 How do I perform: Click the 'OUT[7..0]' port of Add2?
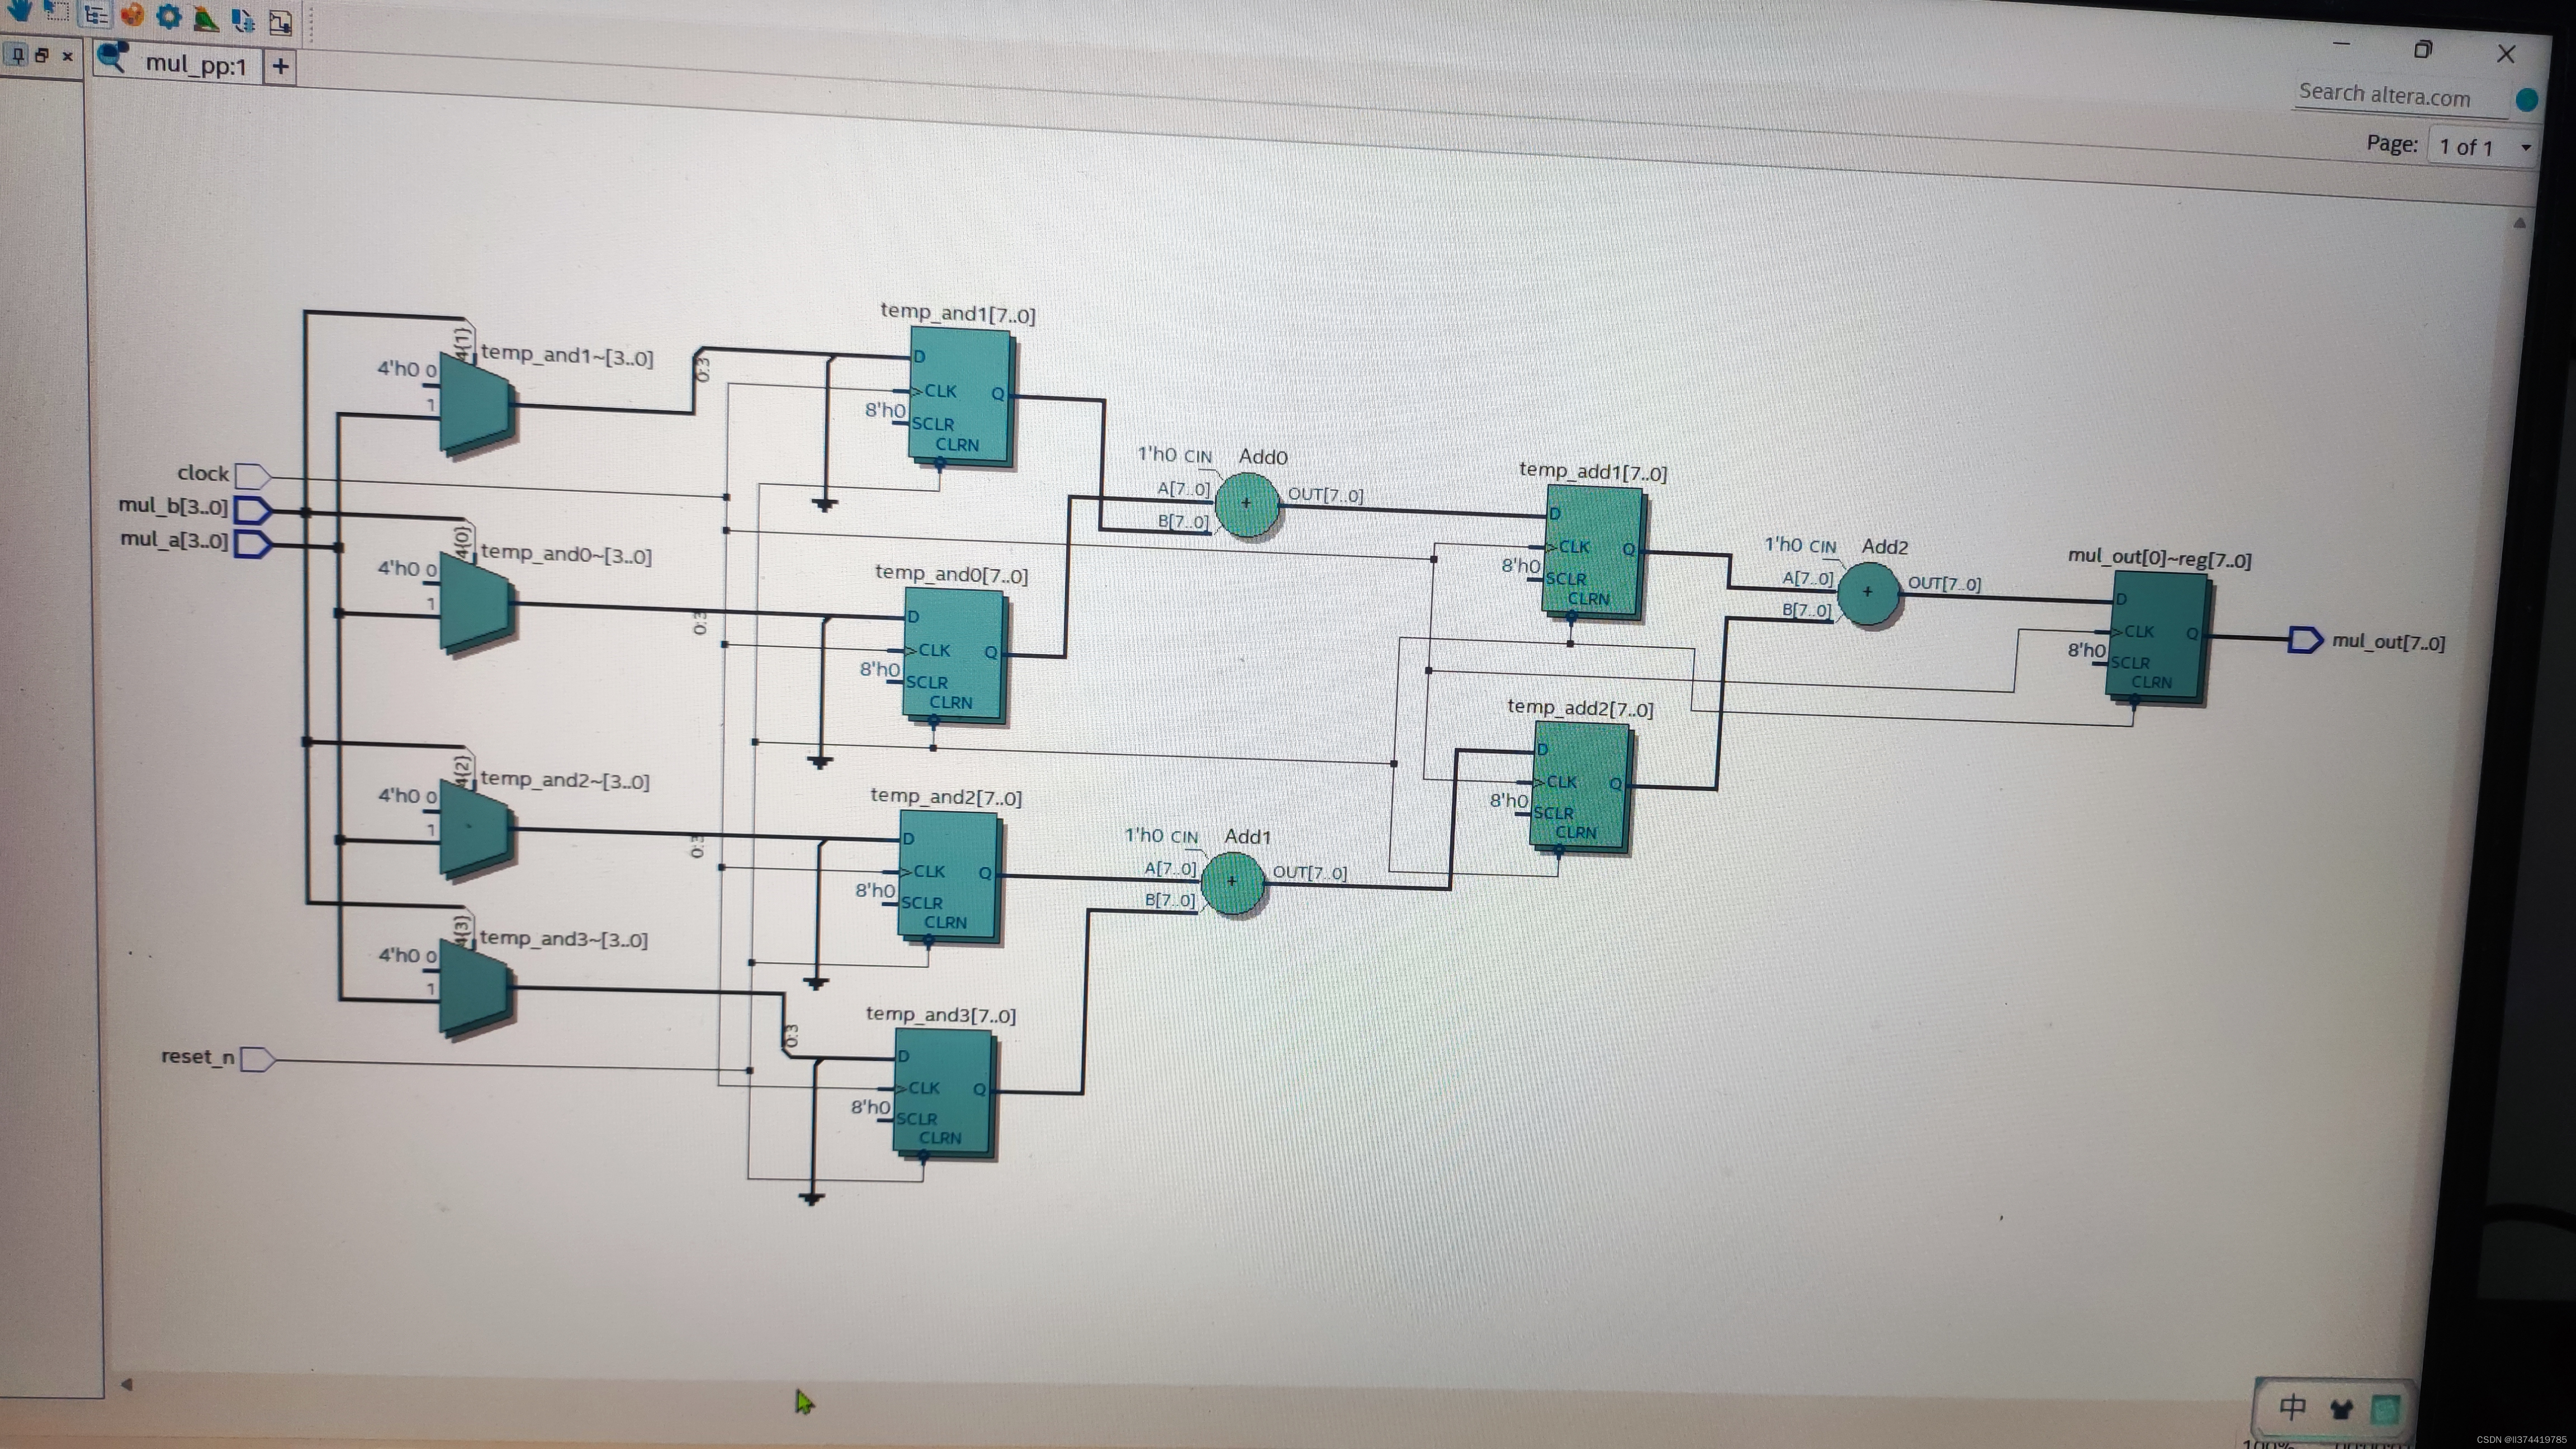(x=1944, y=583)
